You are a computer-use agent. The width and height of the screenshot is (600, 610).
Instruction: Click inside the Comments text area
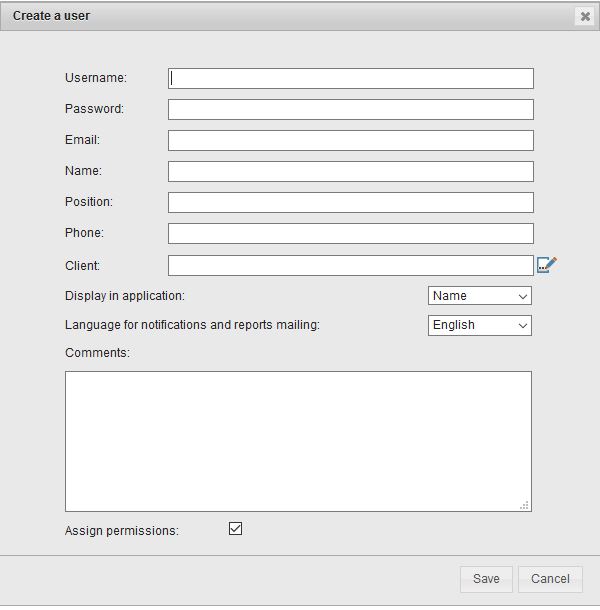(298, 441)
